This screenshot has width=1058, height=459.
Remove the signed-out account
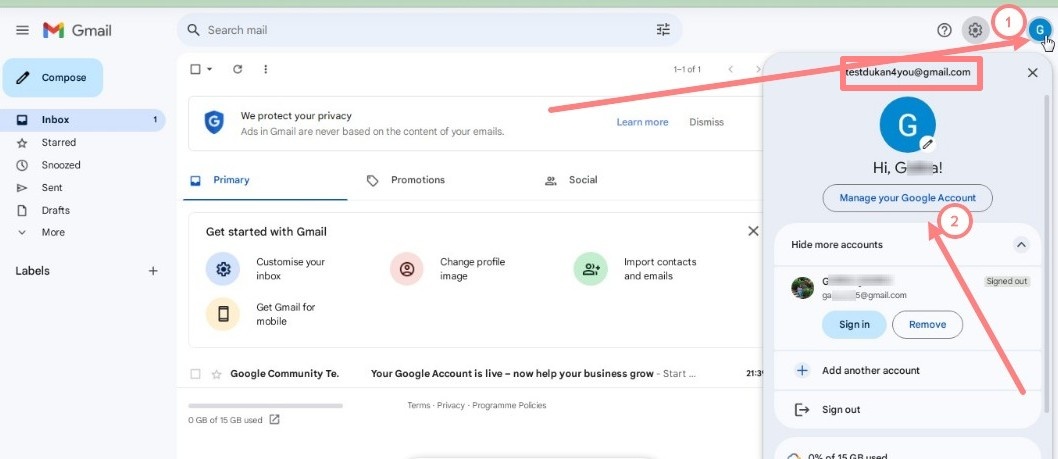927,325
